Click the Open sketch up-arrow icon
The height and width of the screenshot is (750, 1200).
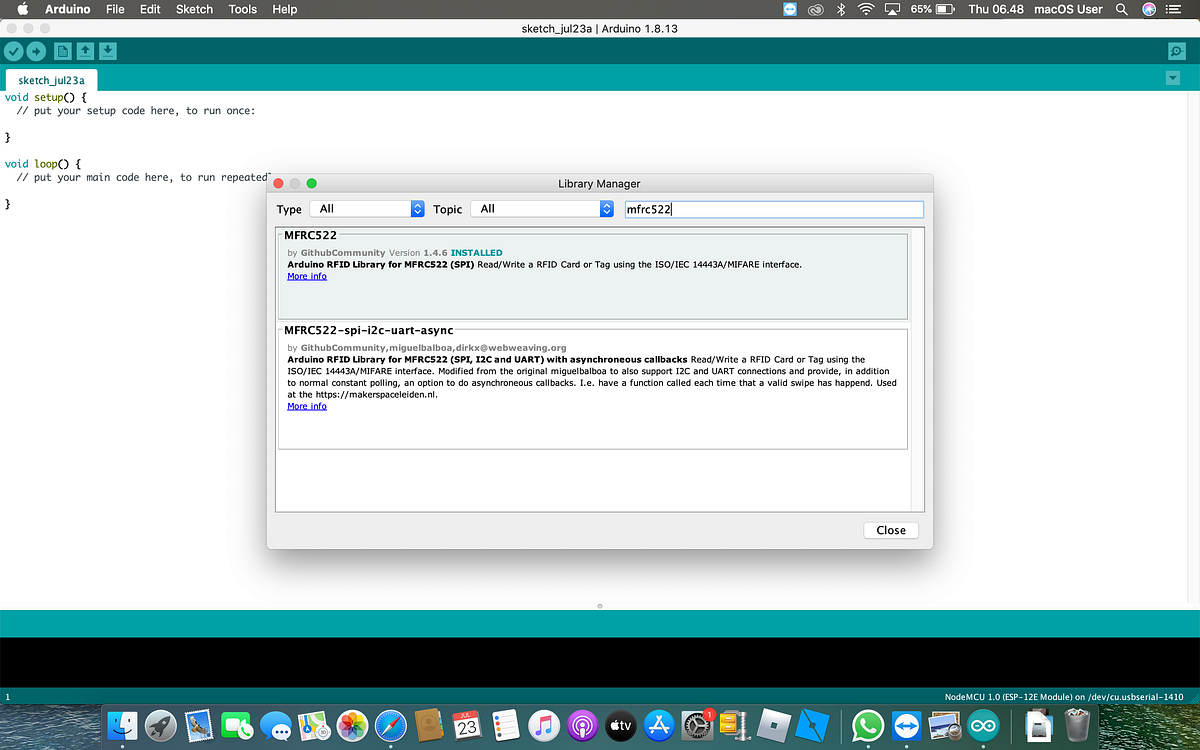pos(85,51)
